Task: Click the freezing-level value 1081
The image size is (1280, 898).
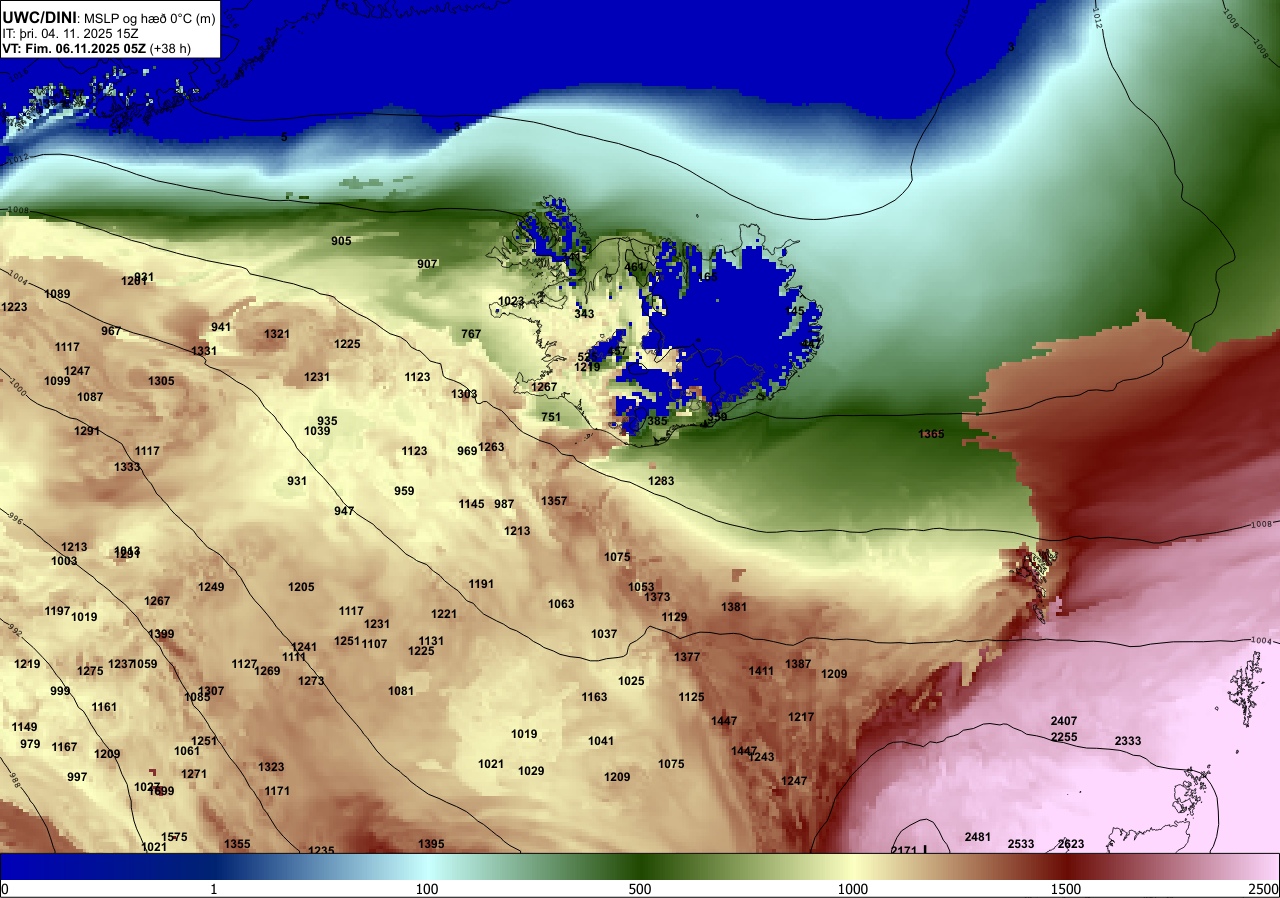Action: click(x=401, y=691)
